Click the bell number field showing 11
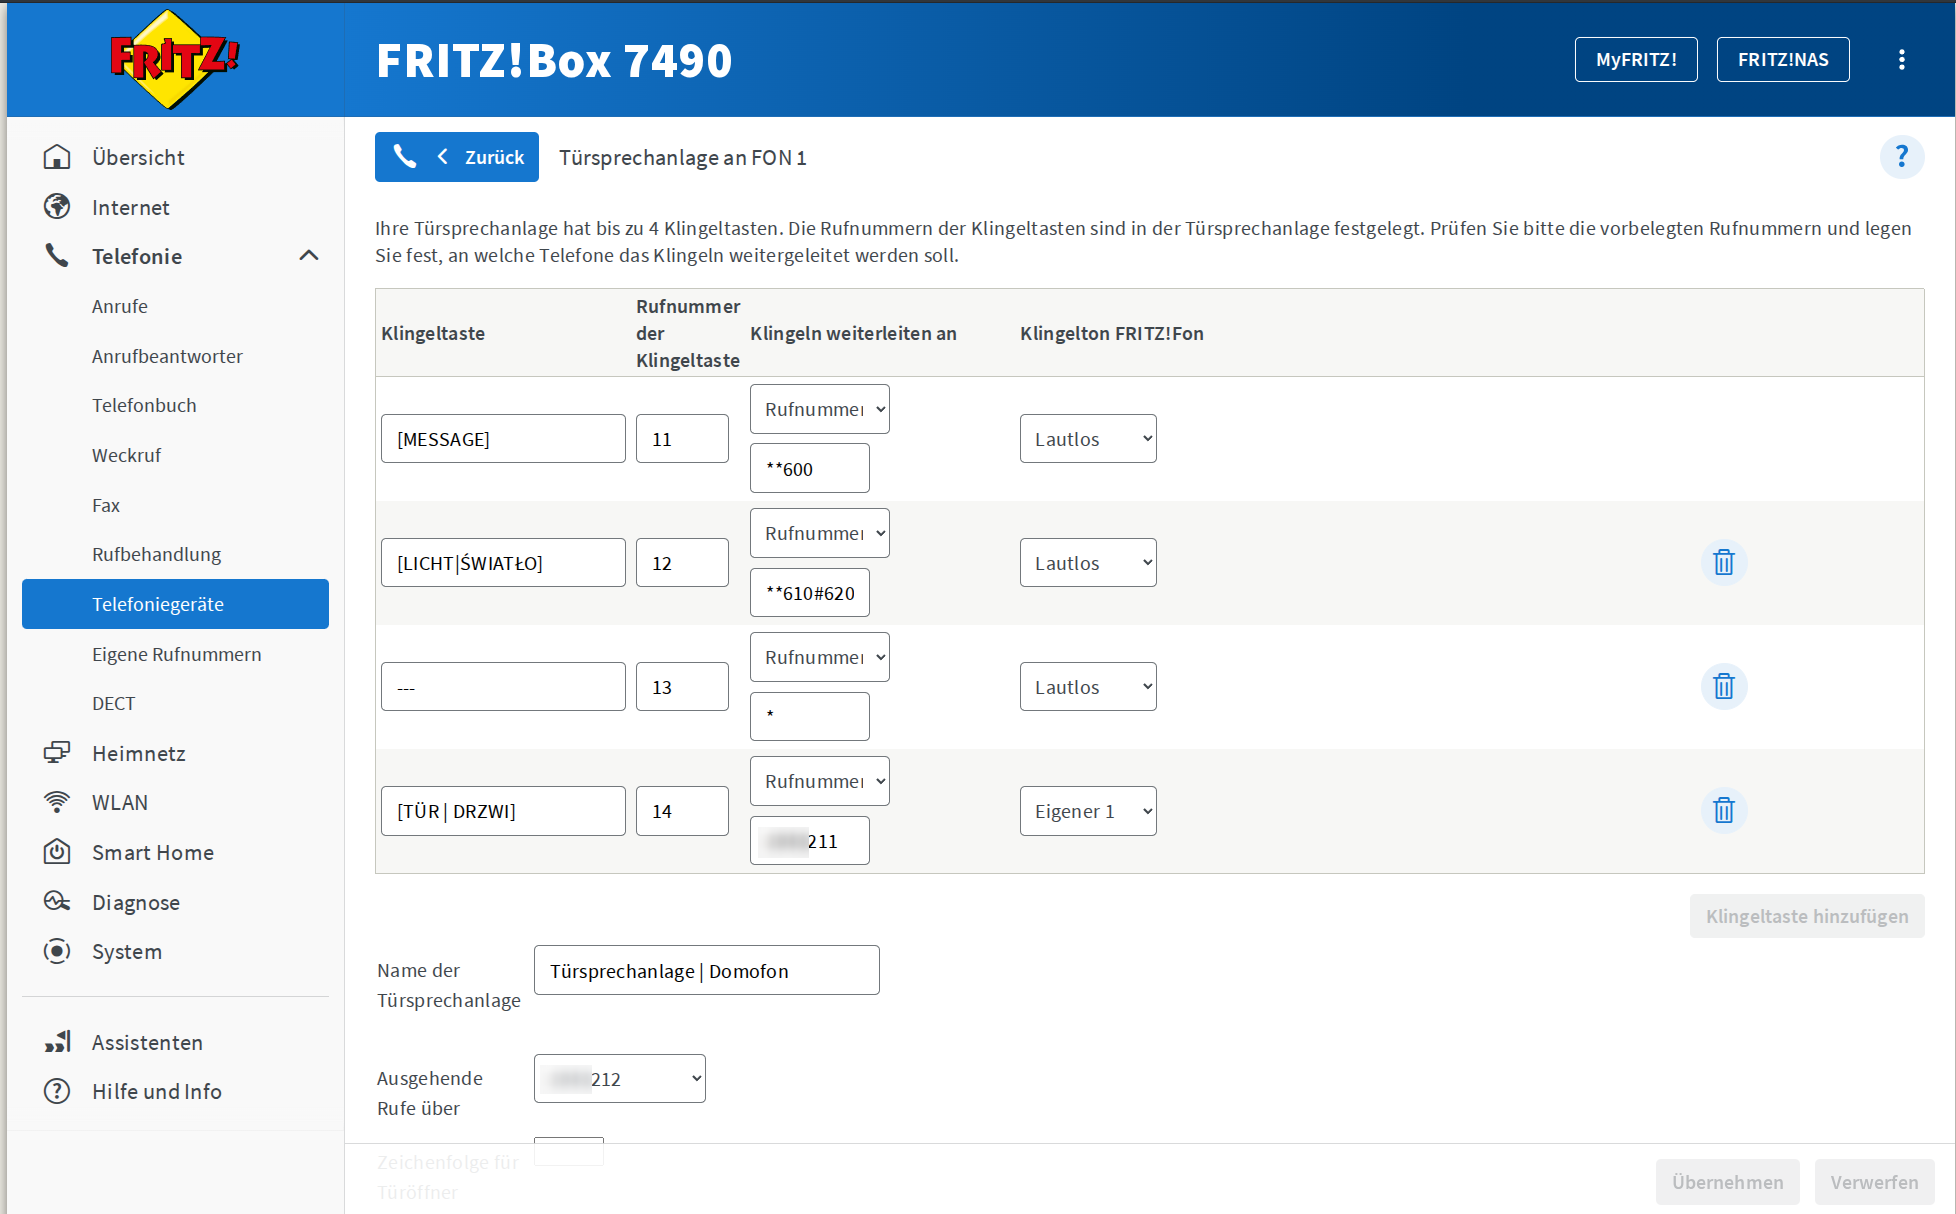Image resolution: width=1956 pixels, height=1214 pixels. pos(682,439)
